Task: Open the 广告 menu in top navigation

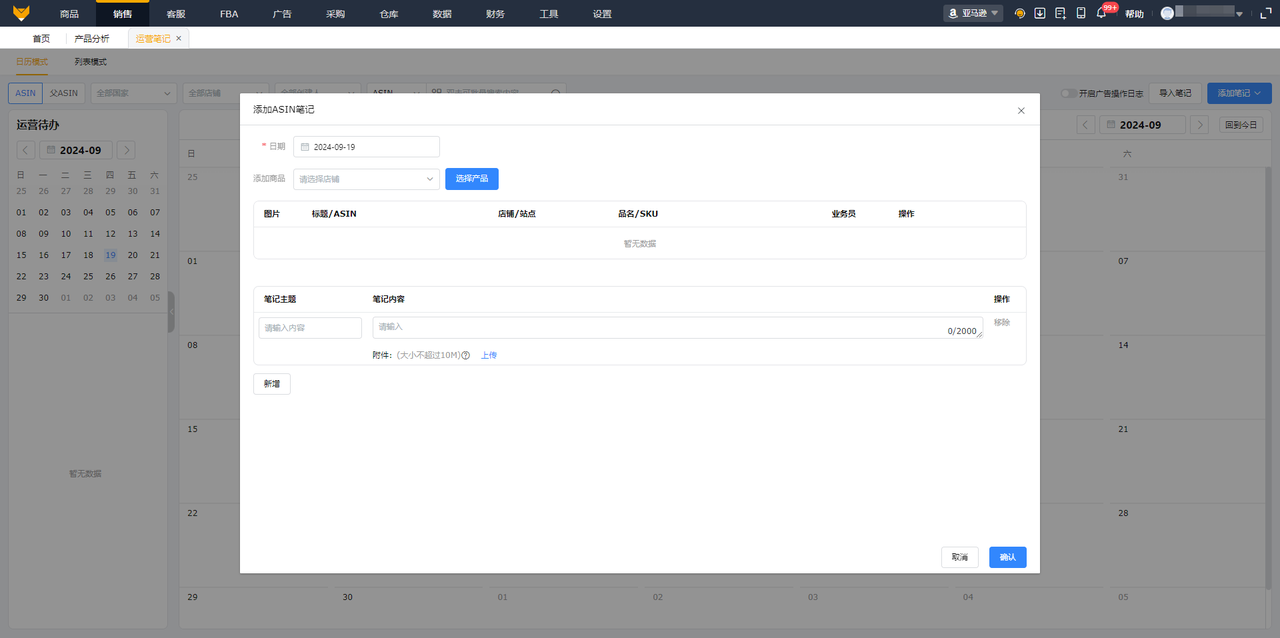Action: click(x=282, y=14)
